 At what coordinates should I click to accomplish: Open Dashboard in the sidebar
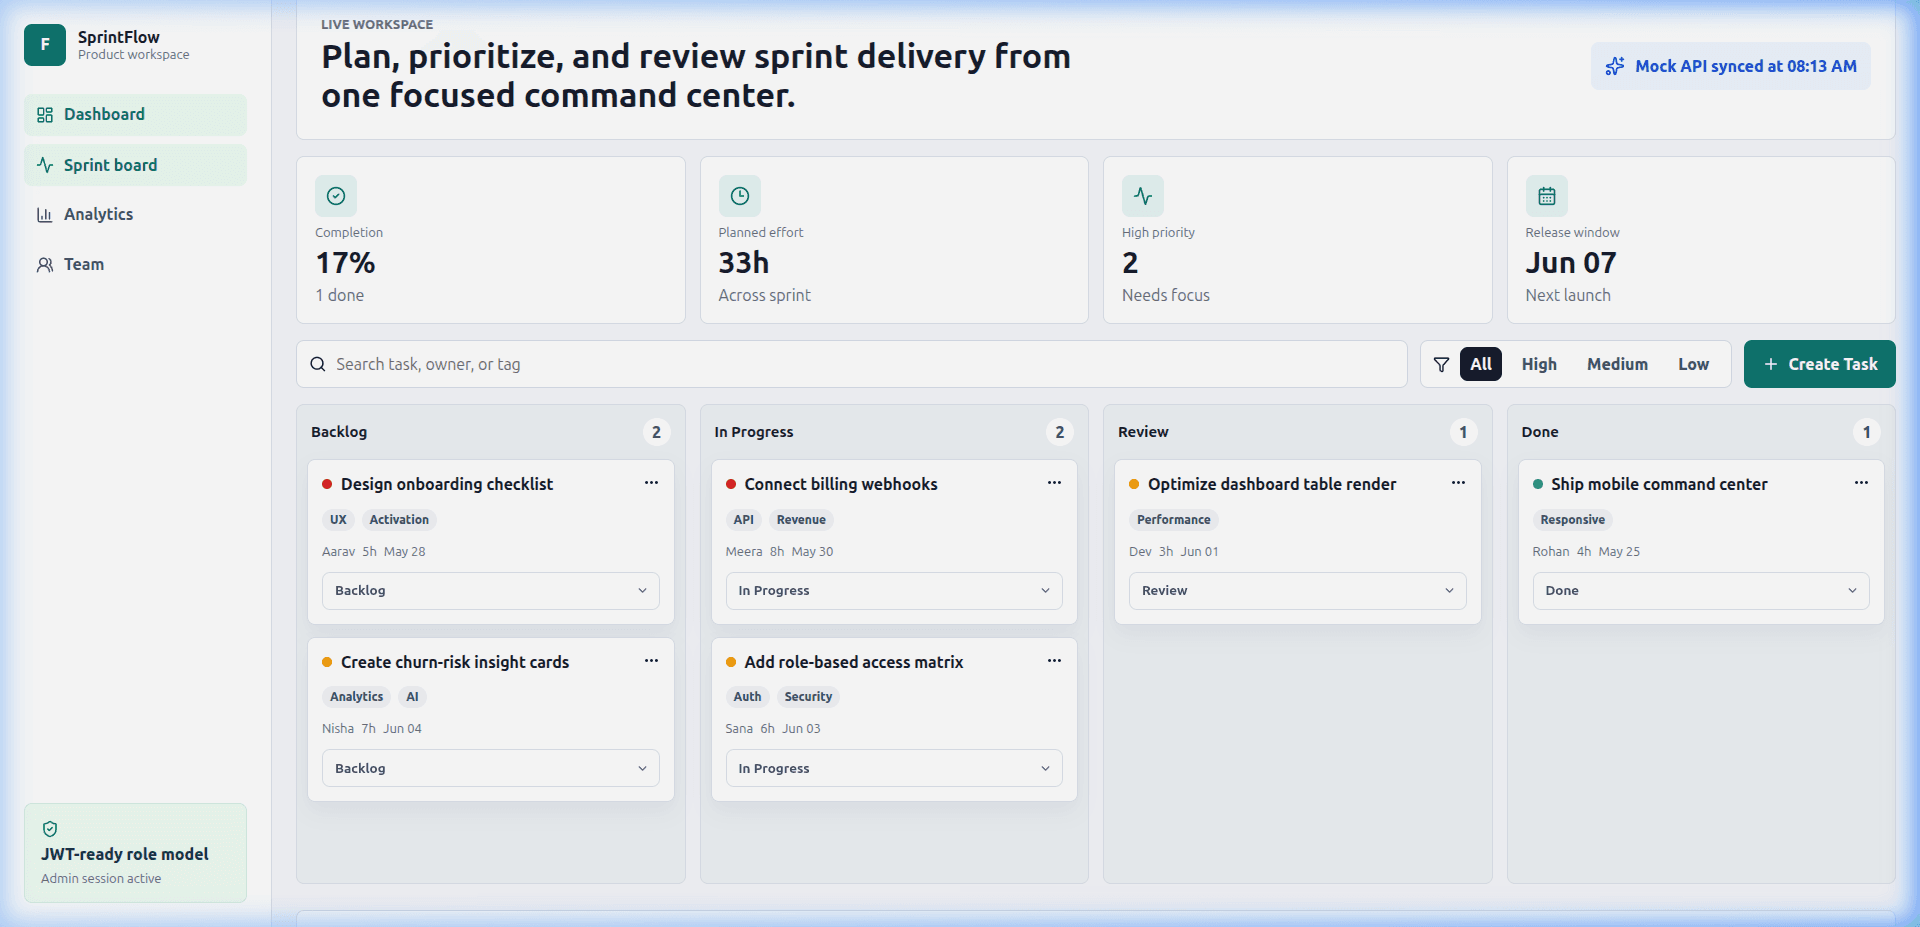[135, 115]
